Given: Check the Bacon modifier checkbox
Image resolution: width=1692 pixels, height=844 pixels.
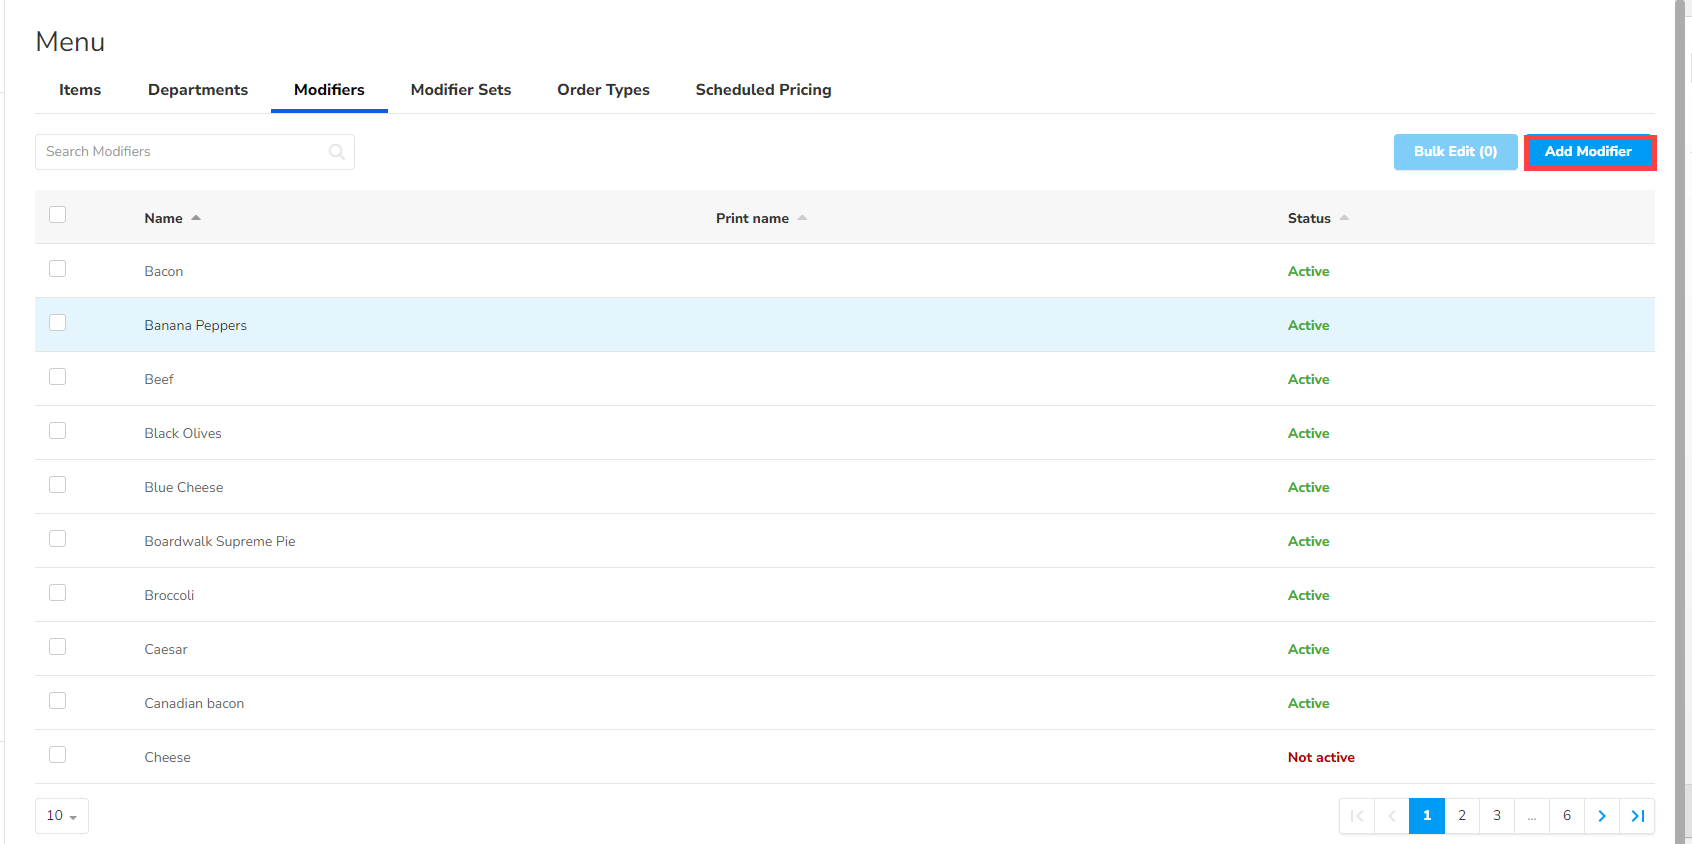Looking at the screenshot, I should tap(58, 269).
